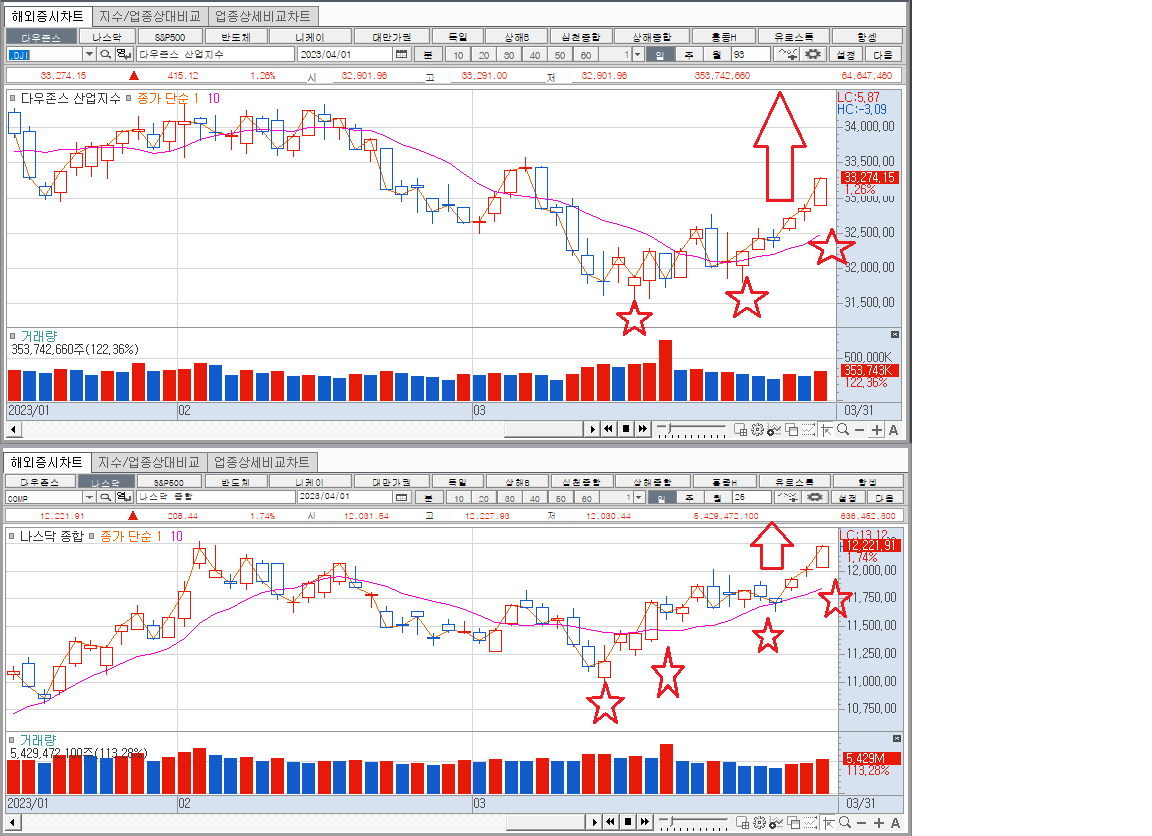Image resolution: width=1152 pixels, height=836 pixels.
Task: Click cog icon in upper chart bottom toolbar
Action: coord(757,430)
